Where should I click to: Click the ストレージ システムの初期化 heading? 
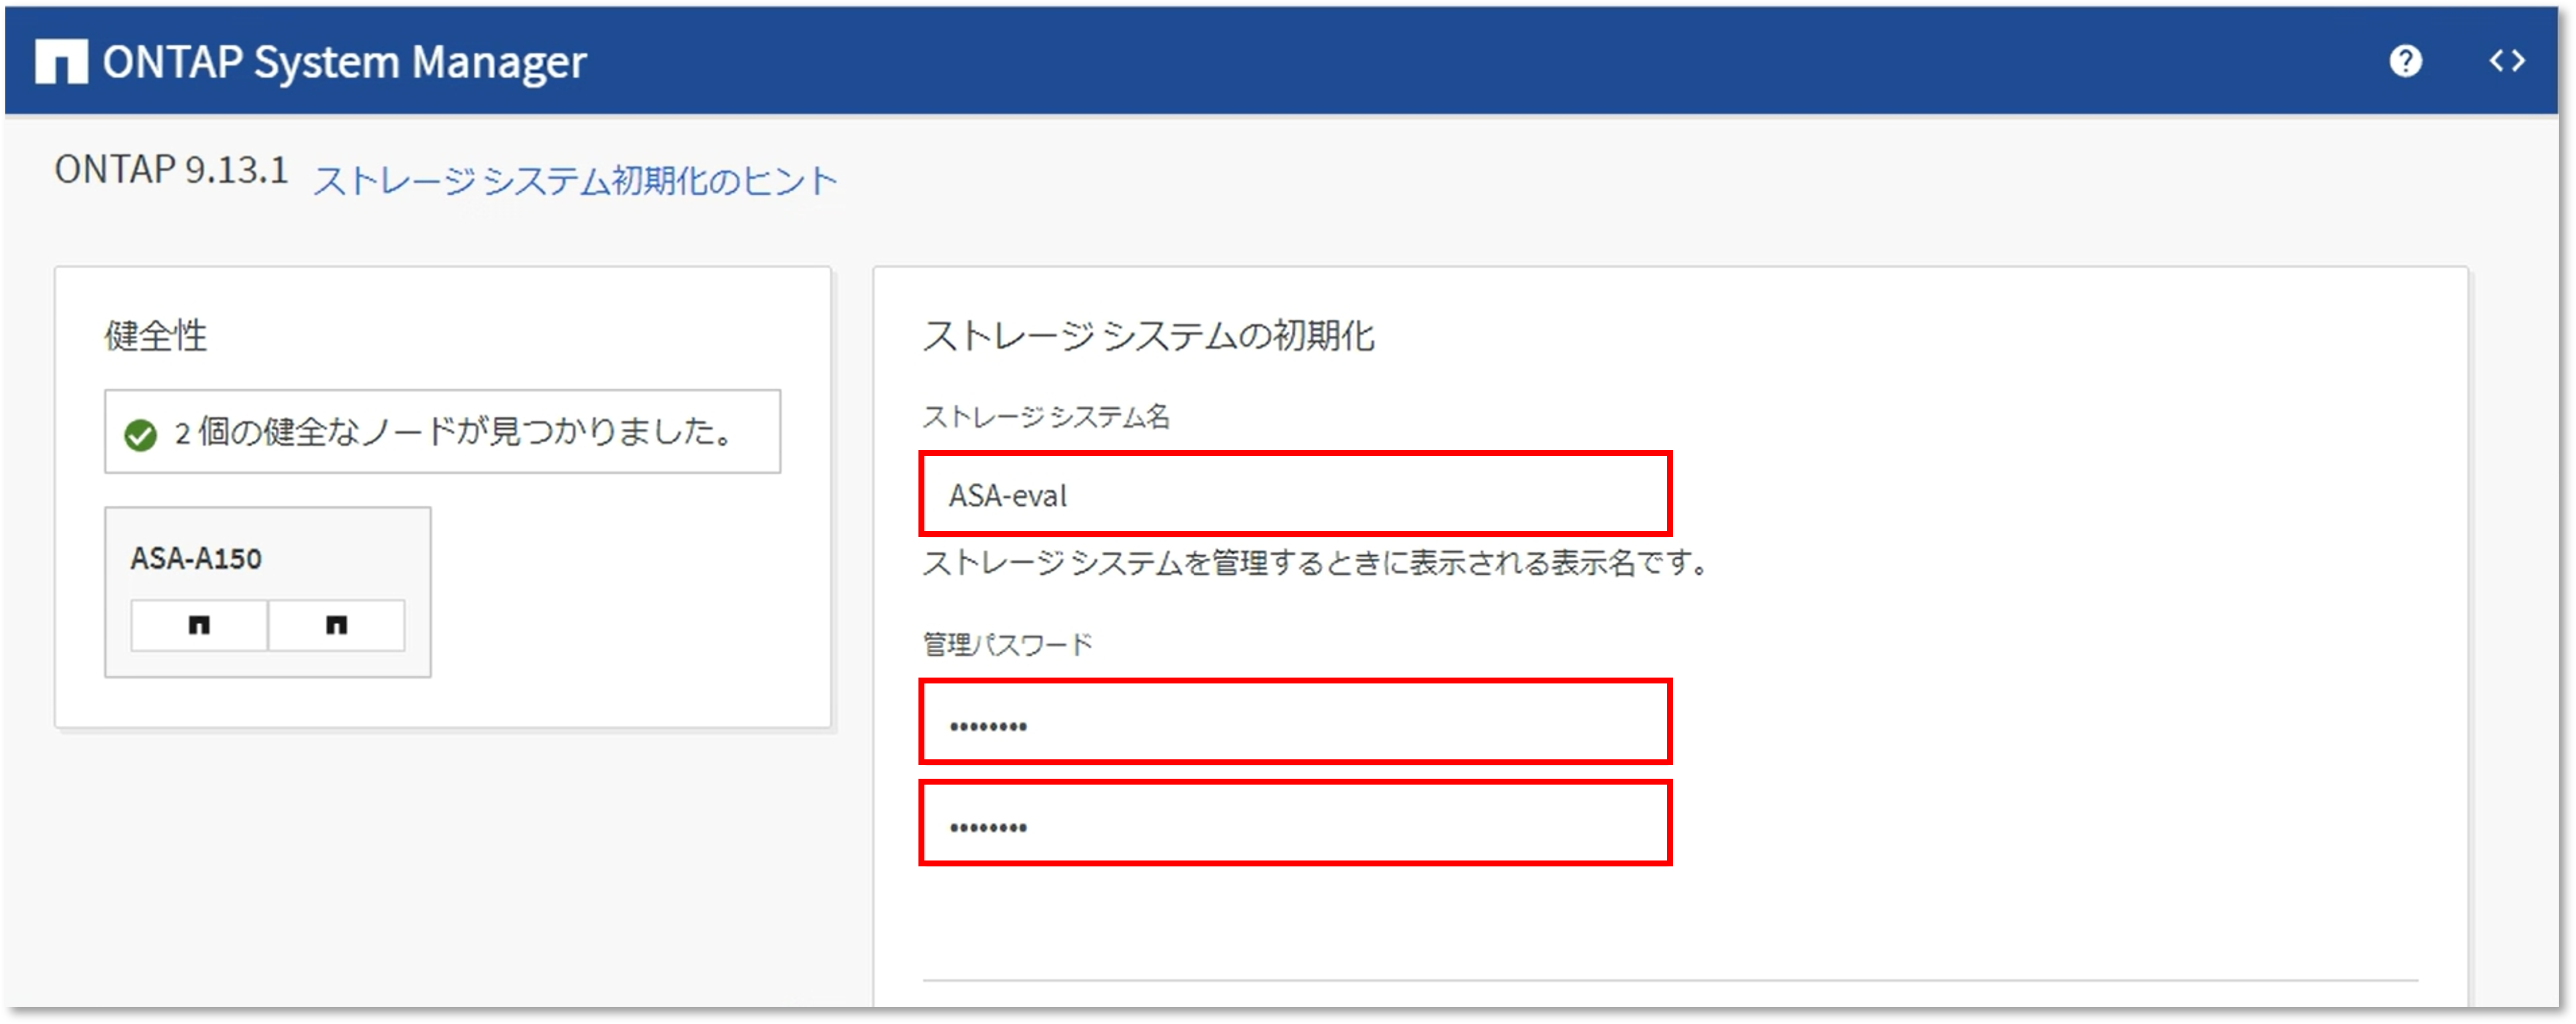coord(1148,336)
